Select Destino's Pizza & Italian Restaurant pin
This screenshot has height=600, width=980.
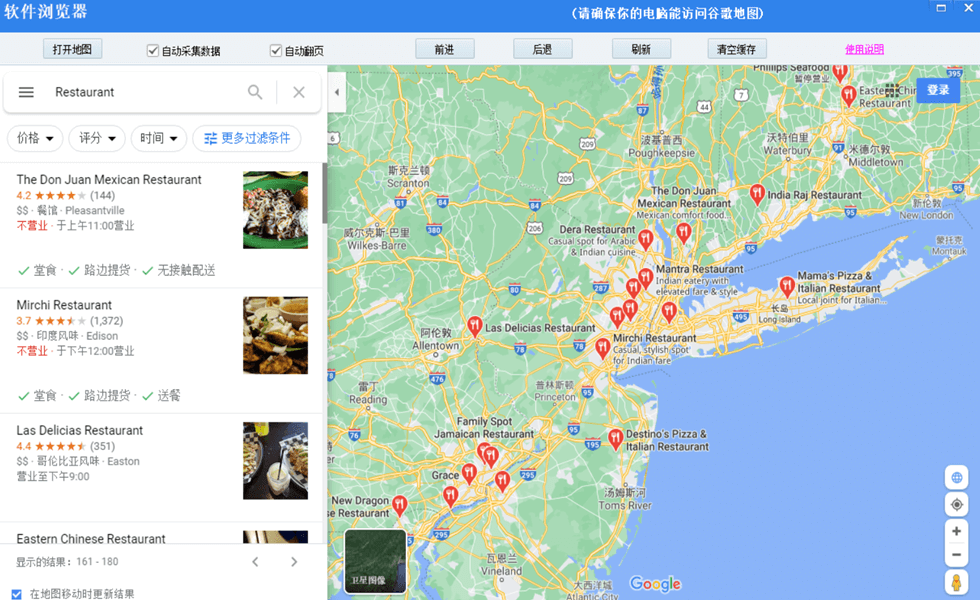615,439
